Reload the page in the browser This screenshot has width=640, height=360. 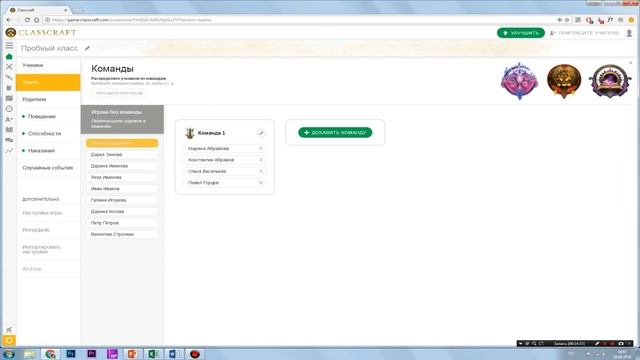27,20
